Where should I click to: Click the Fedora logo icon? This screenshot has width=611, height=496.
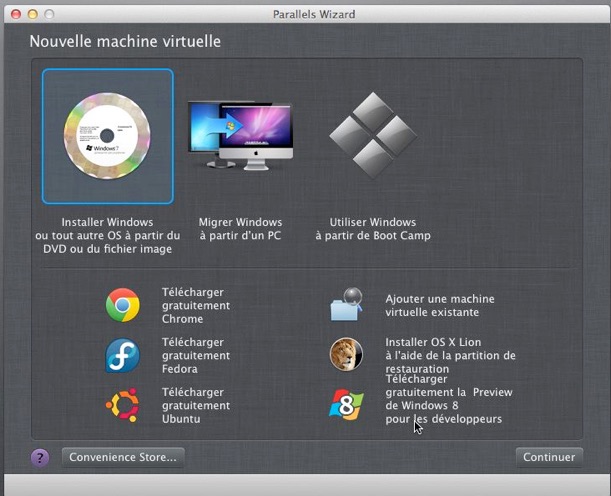click(x=123, y=355)
